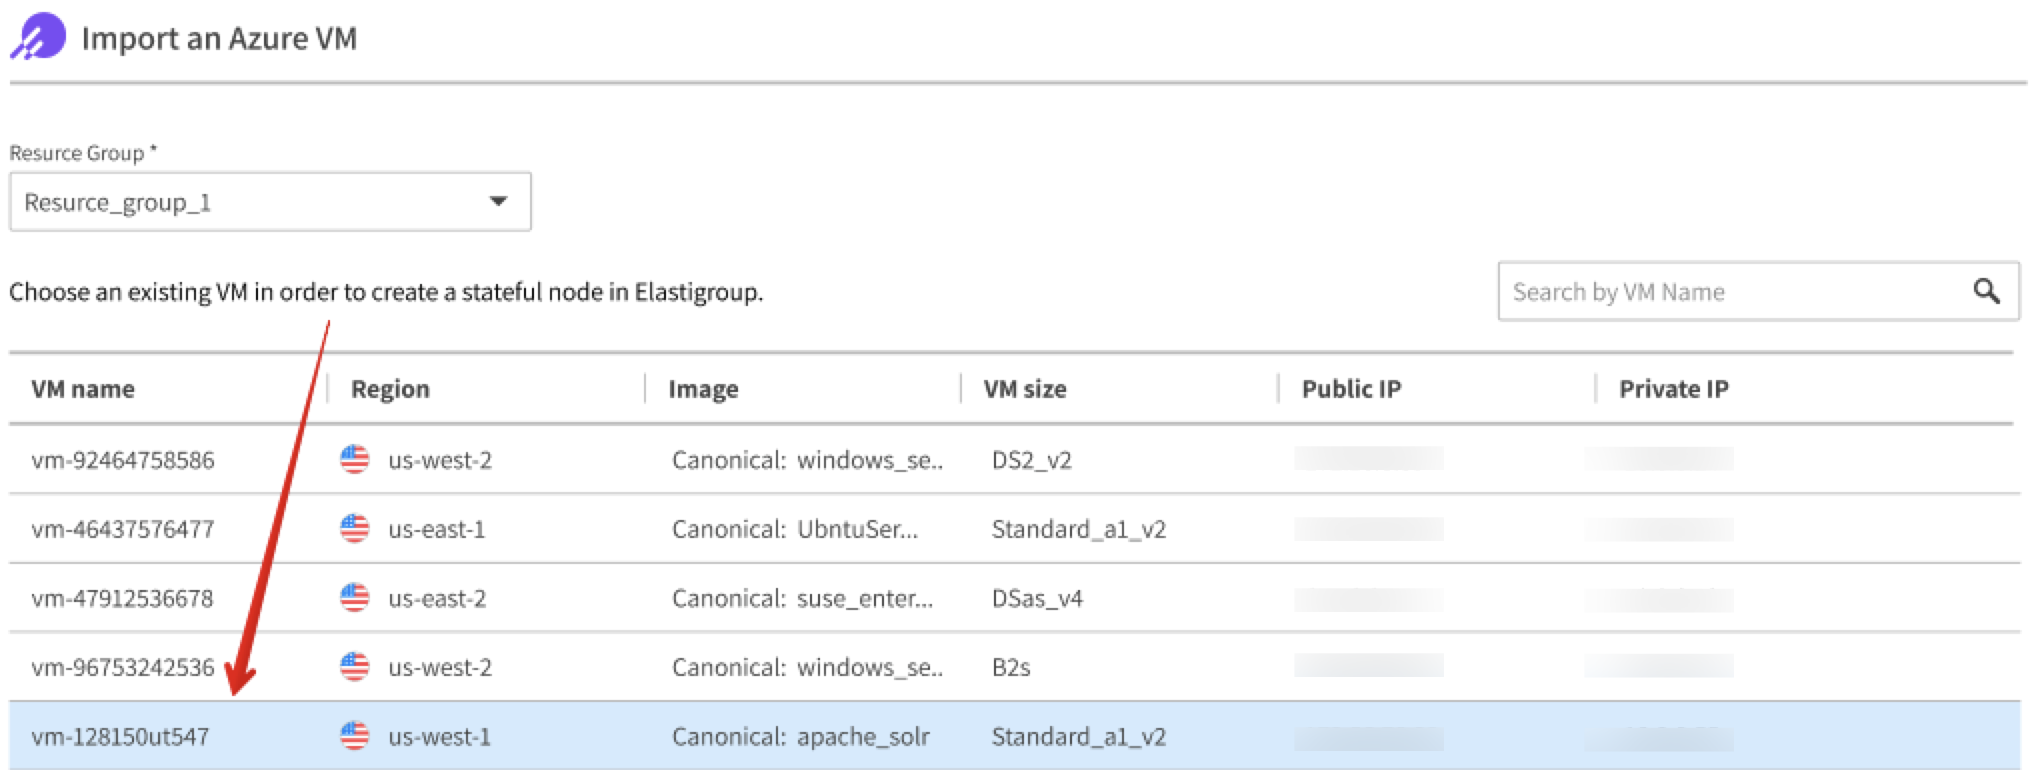Click the Spot logo icon beside the title
This screenshot has width=2030, height=770.
point(38,38)
